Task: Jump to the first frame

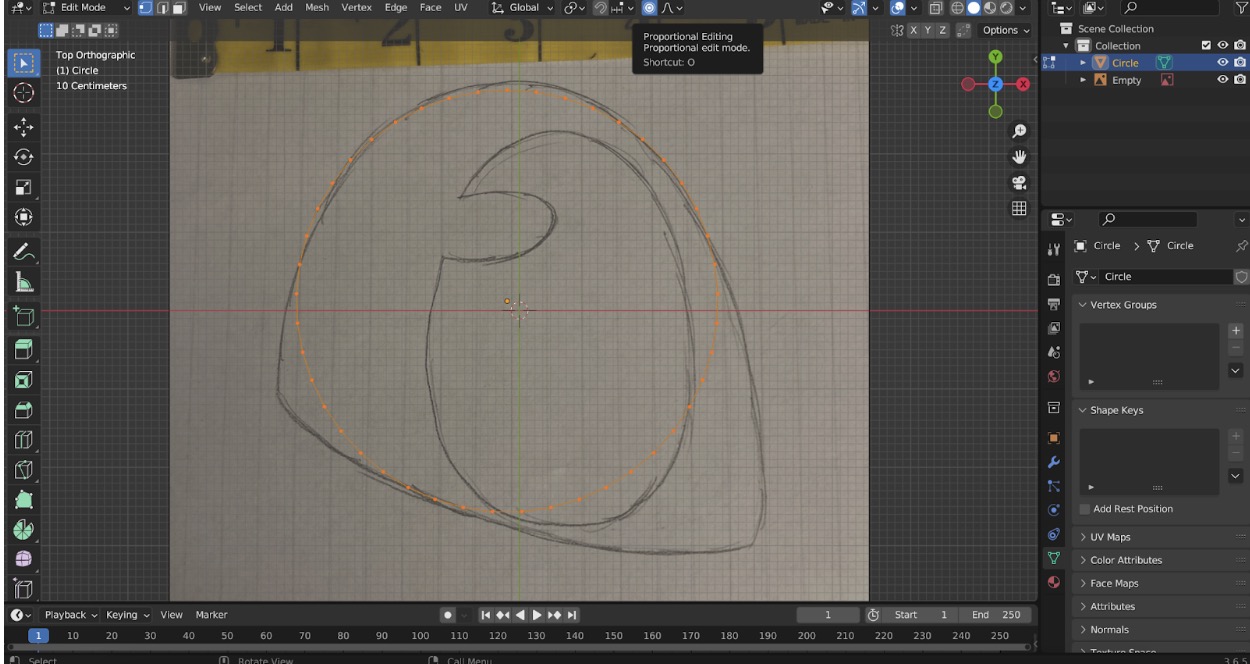Action: coord(486,615)
